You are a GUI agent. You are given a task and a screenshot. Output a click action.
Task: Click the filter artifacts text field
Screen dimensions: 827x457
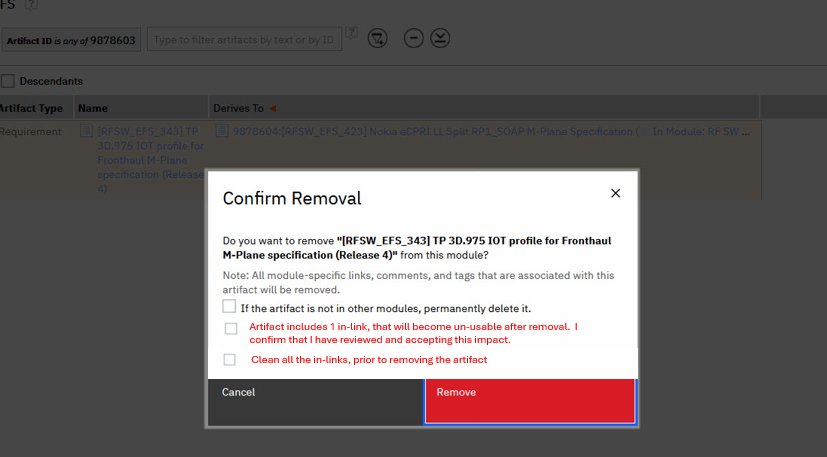click(244, 39)
